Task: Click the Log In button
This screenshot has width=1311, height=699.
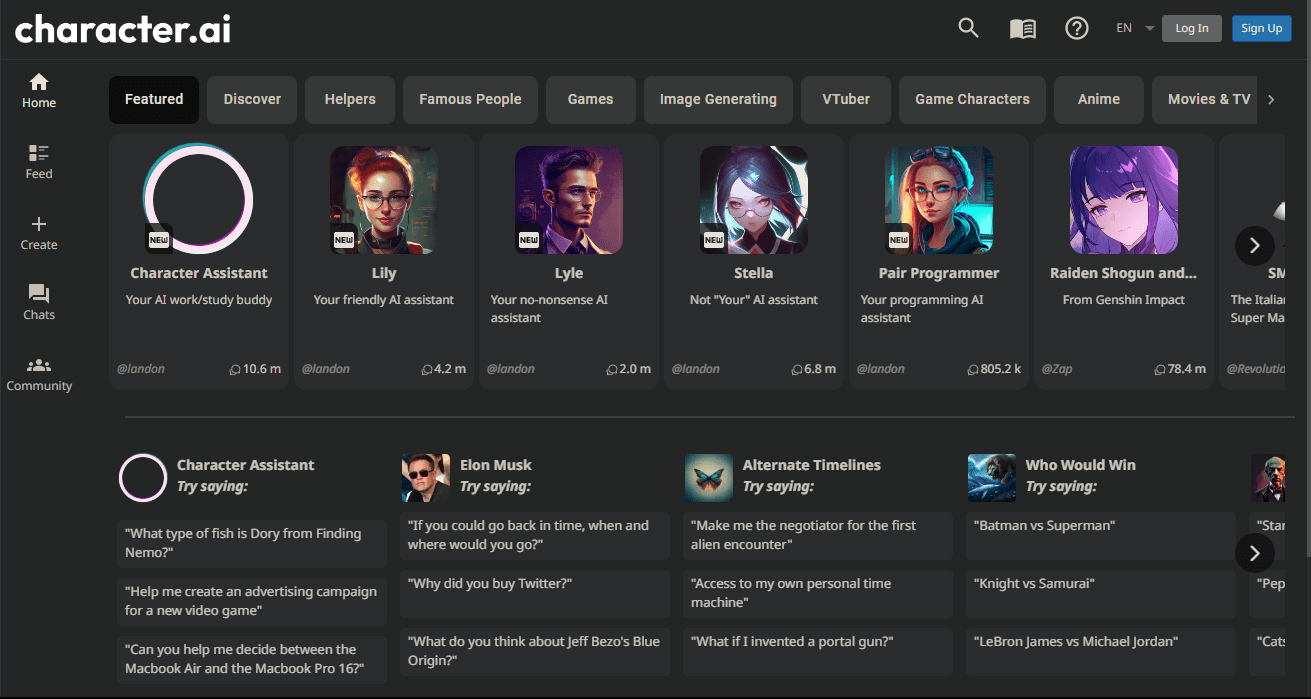Action: click(x=1191, y=28)
